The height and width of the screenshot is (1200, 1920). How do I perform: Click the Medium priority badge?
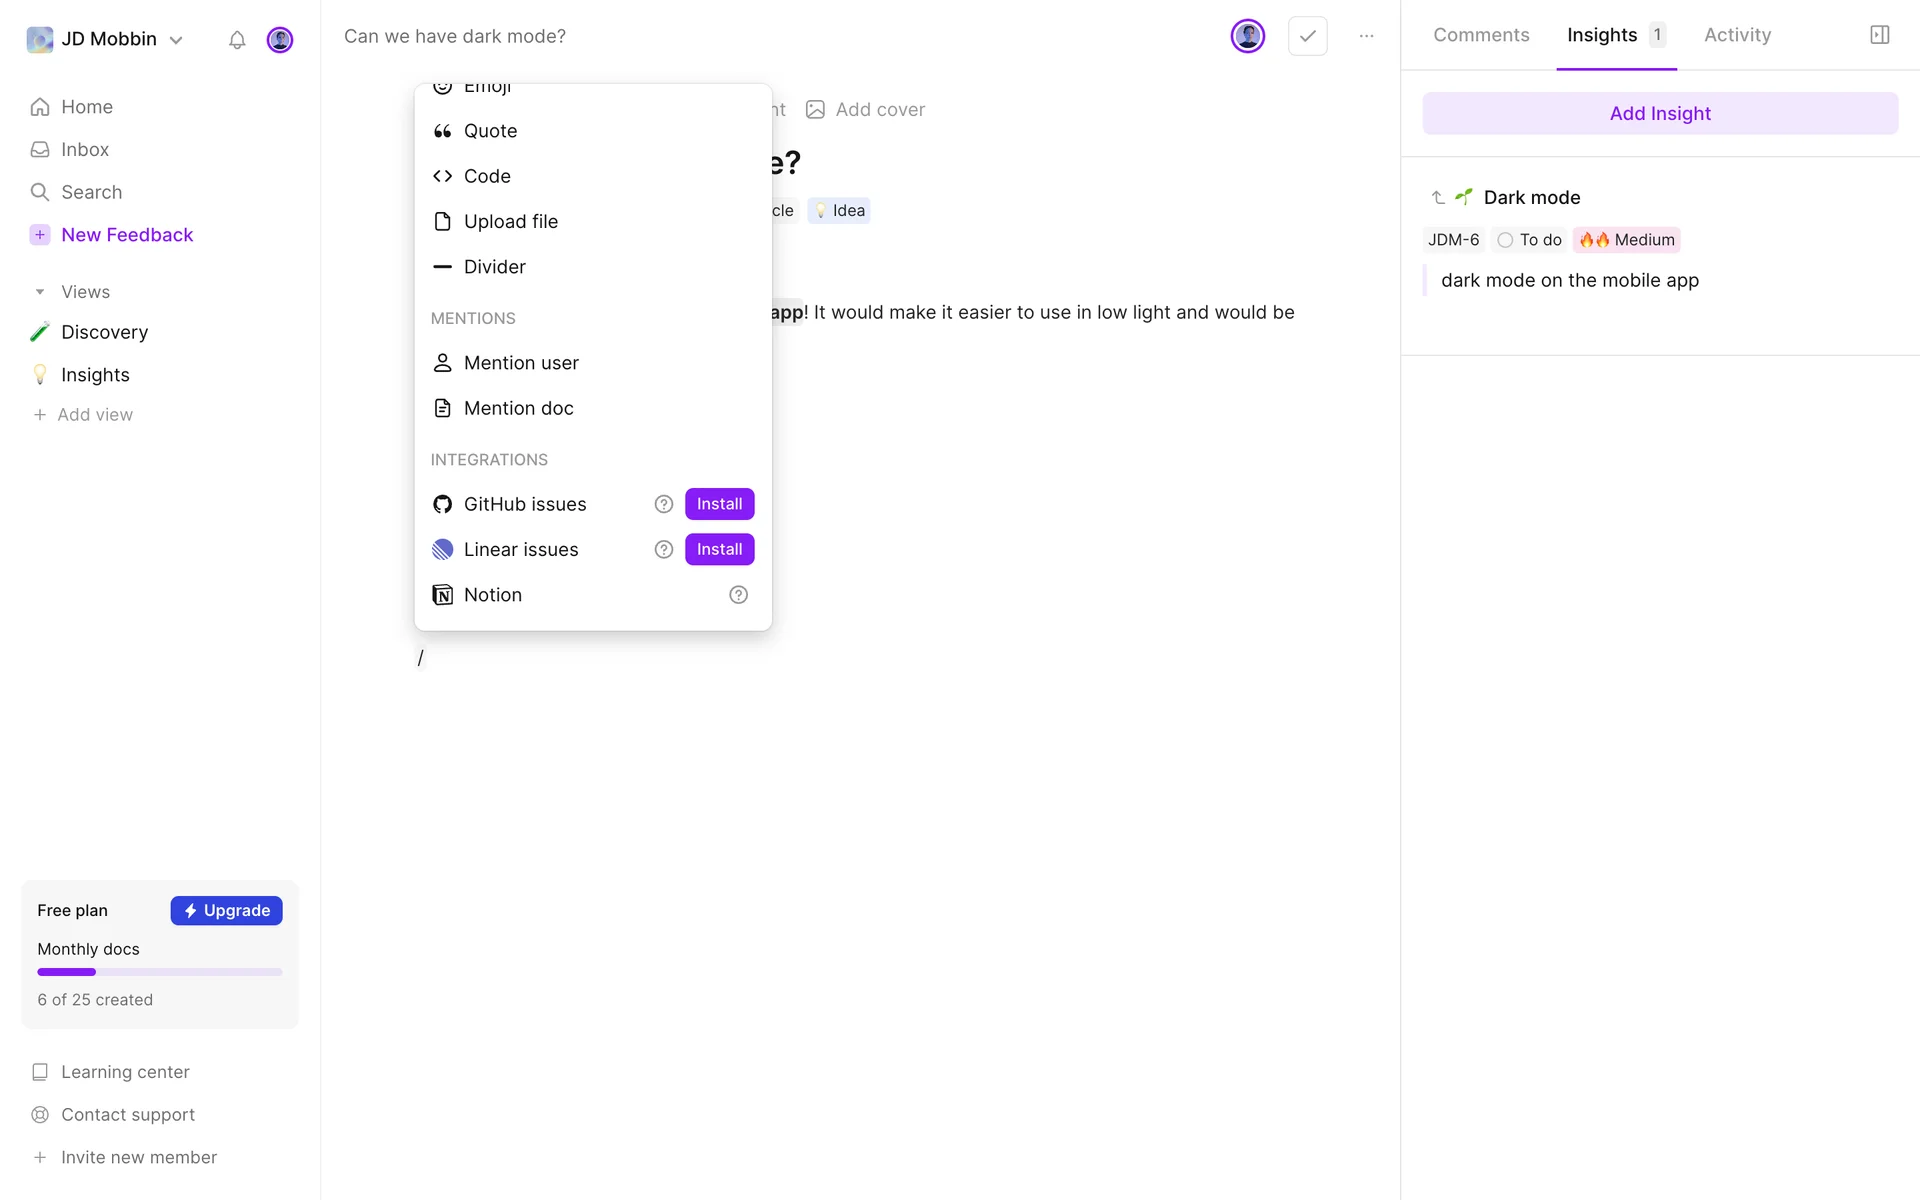pyautogui.click(x=1627, y=240)
